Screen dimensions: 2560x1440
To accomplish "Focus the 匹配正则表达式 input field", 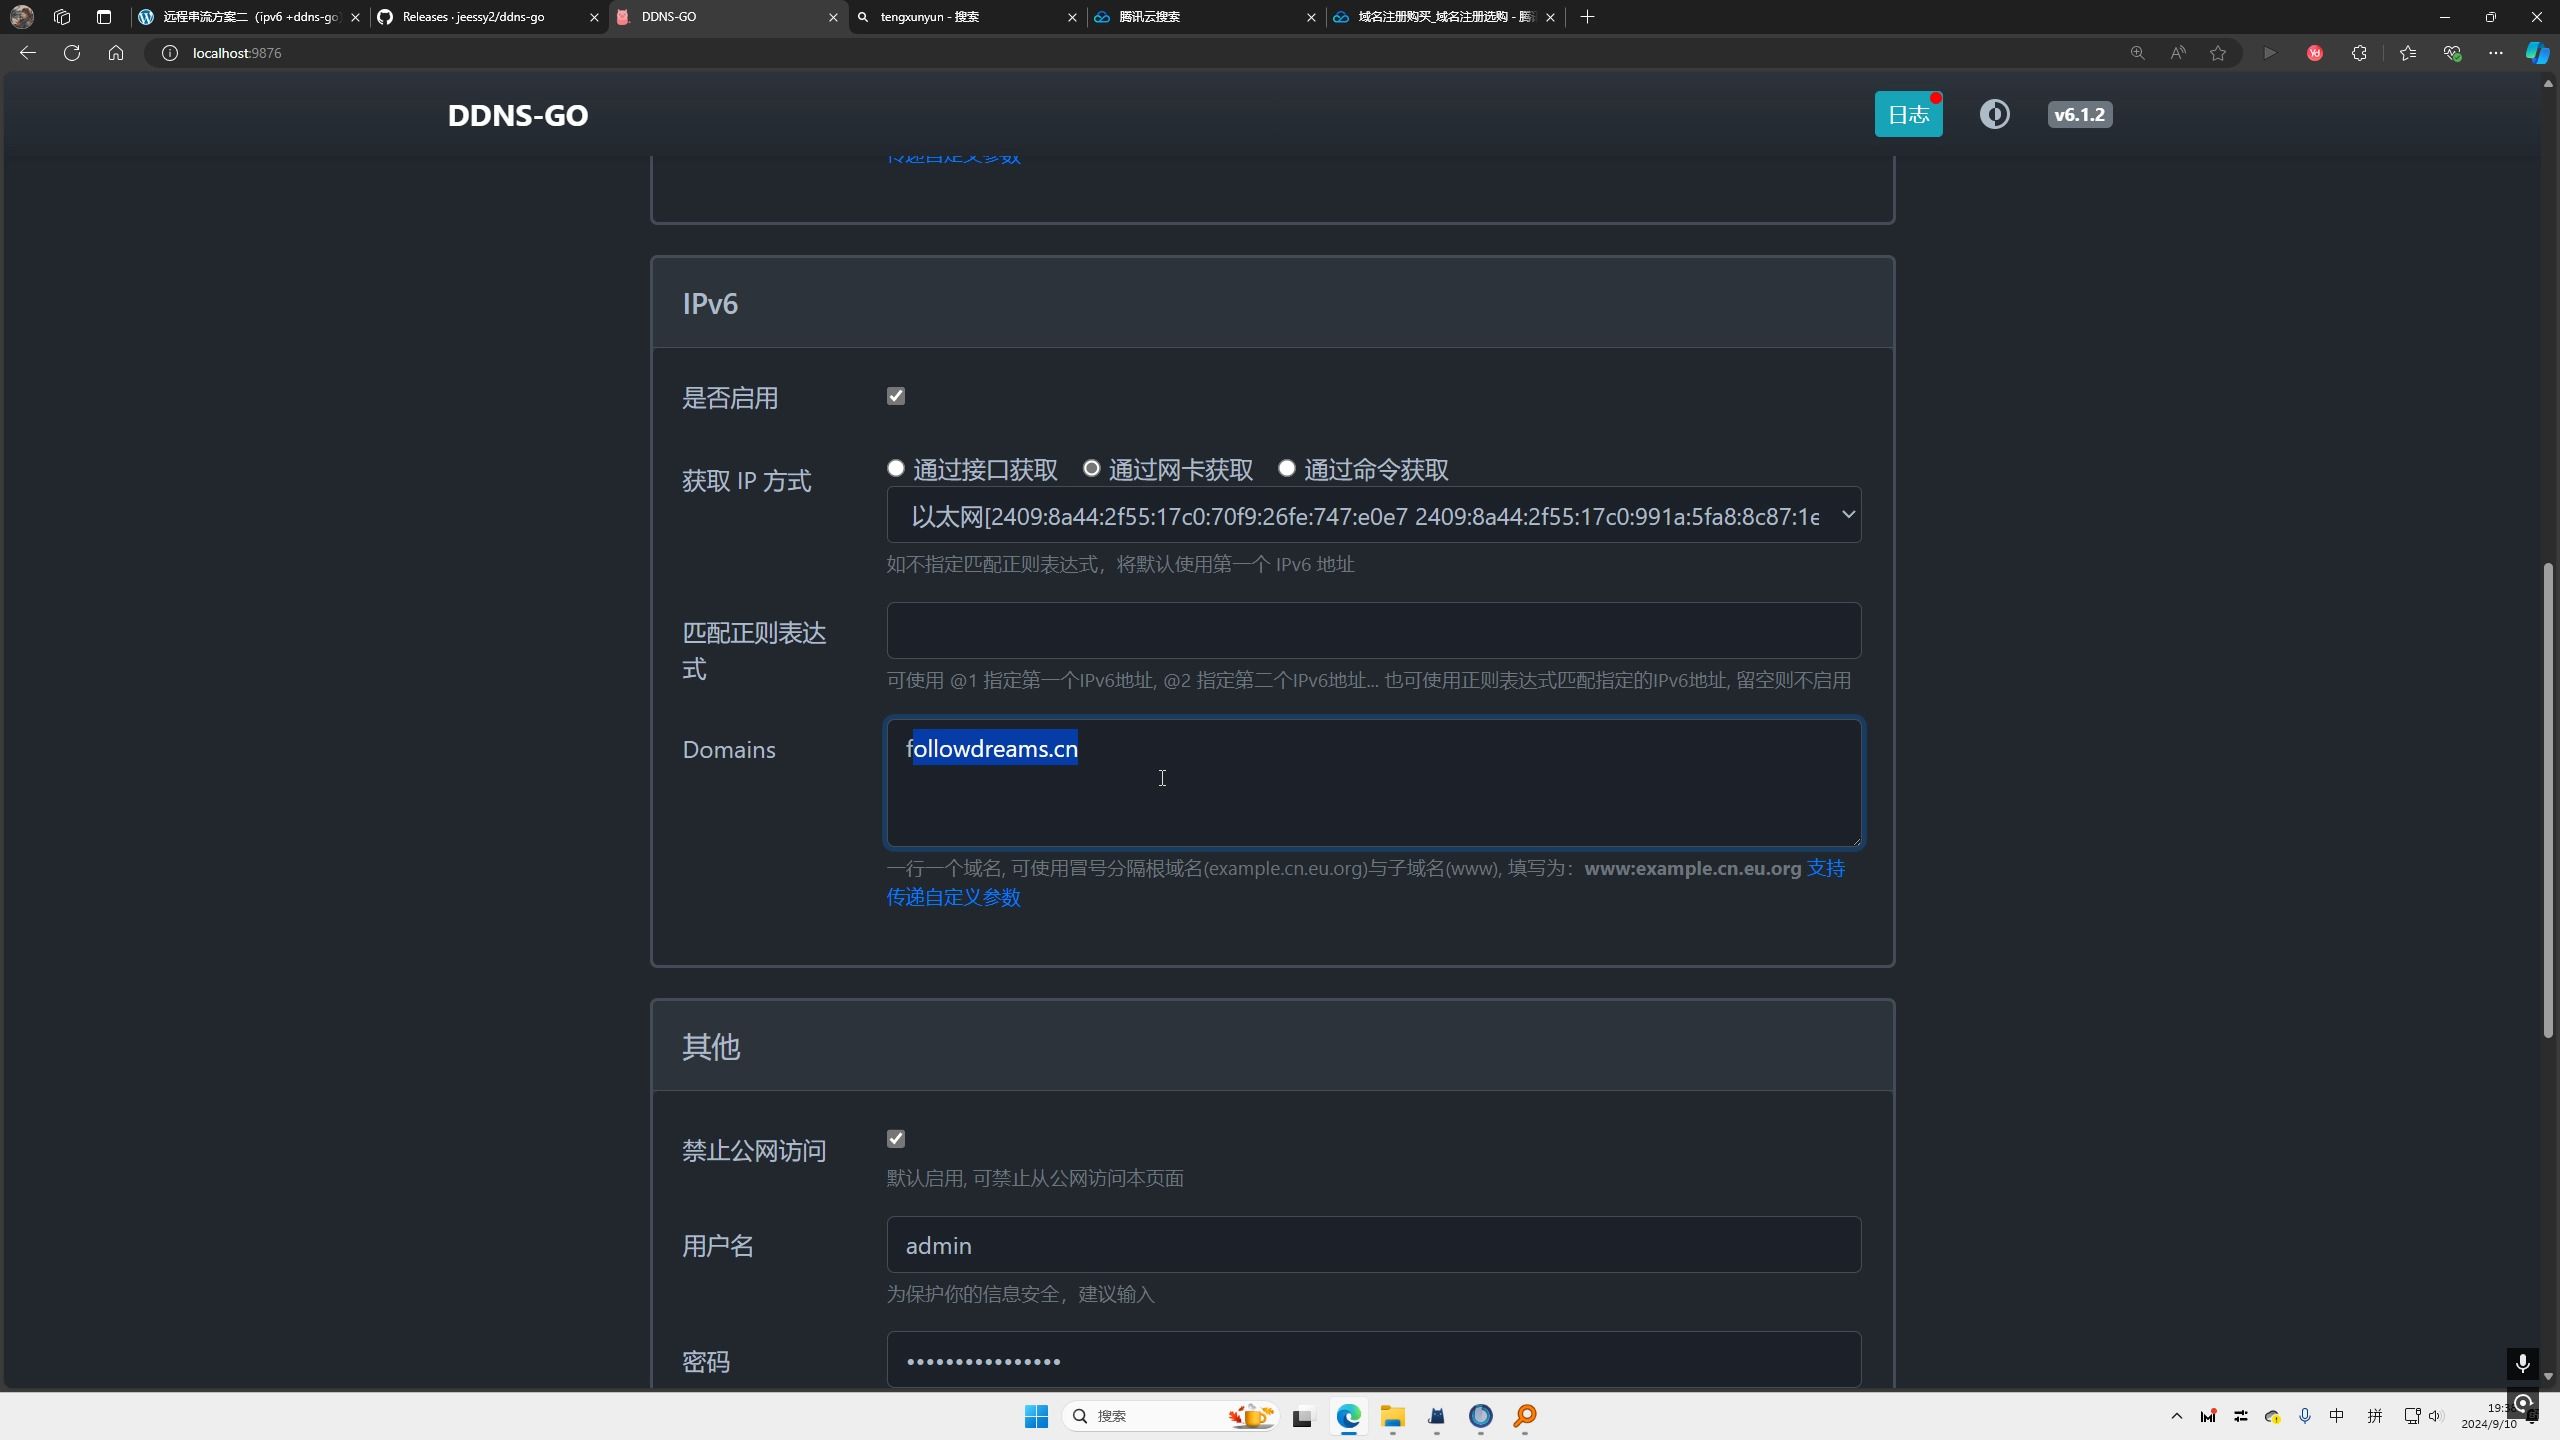I will [1373, 630].
